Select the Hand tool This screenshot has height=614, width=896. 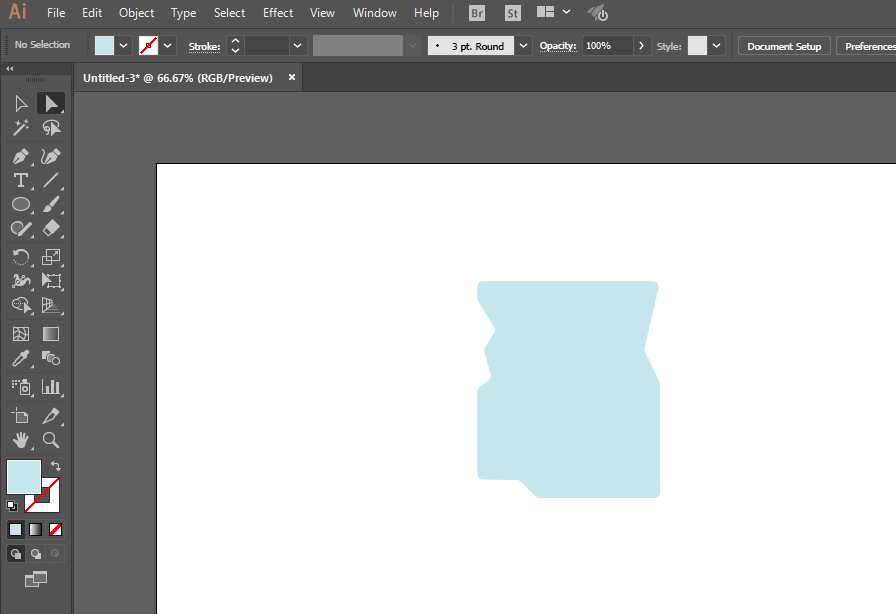(21, 440)
